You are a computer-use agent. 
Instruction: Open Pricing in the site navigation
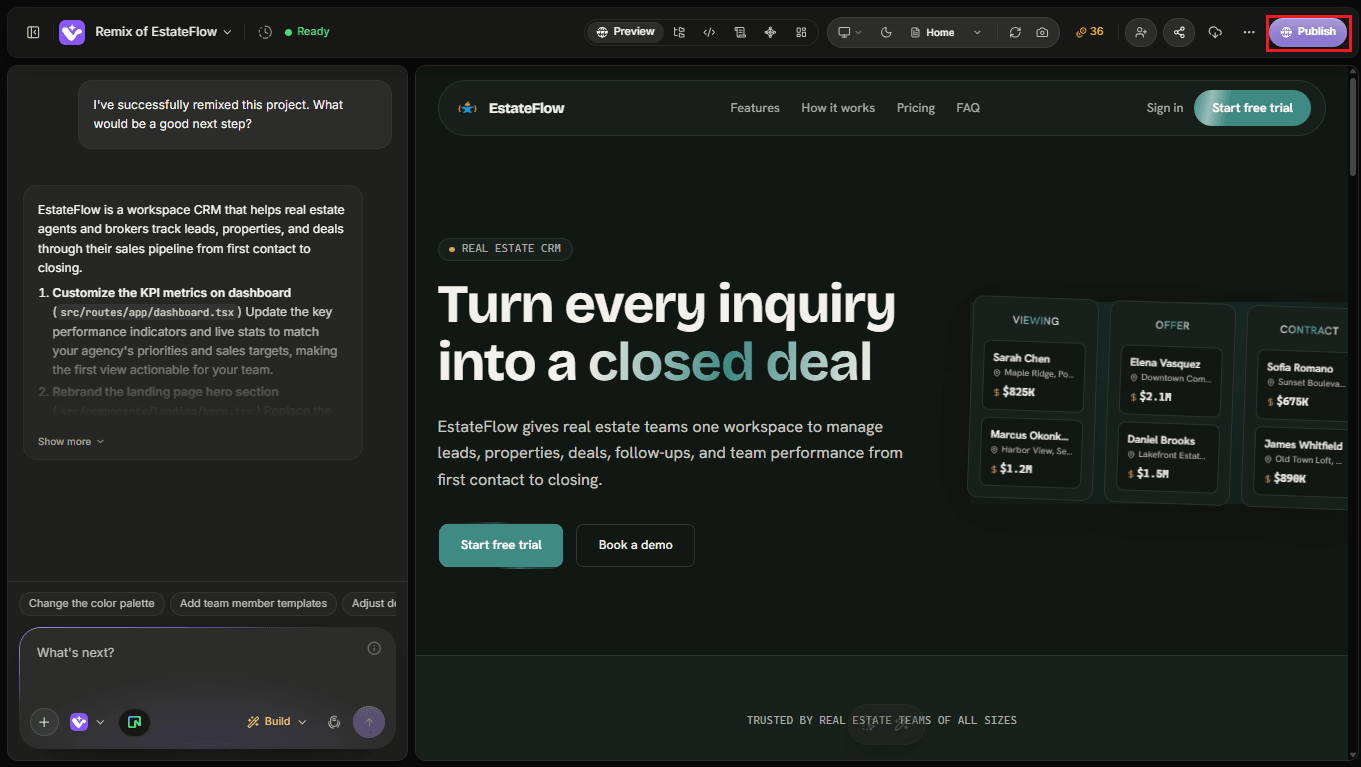916,108
